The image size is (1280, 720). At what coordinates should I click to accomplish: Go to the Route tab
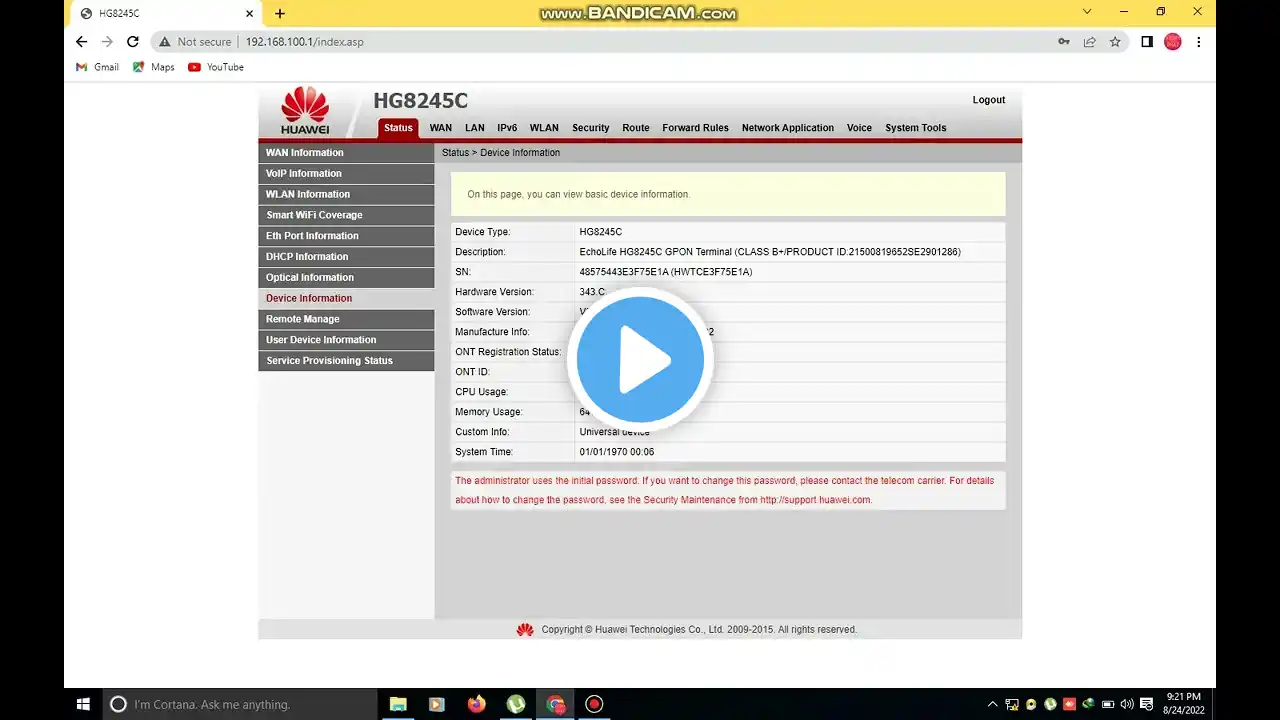[636, 128]
